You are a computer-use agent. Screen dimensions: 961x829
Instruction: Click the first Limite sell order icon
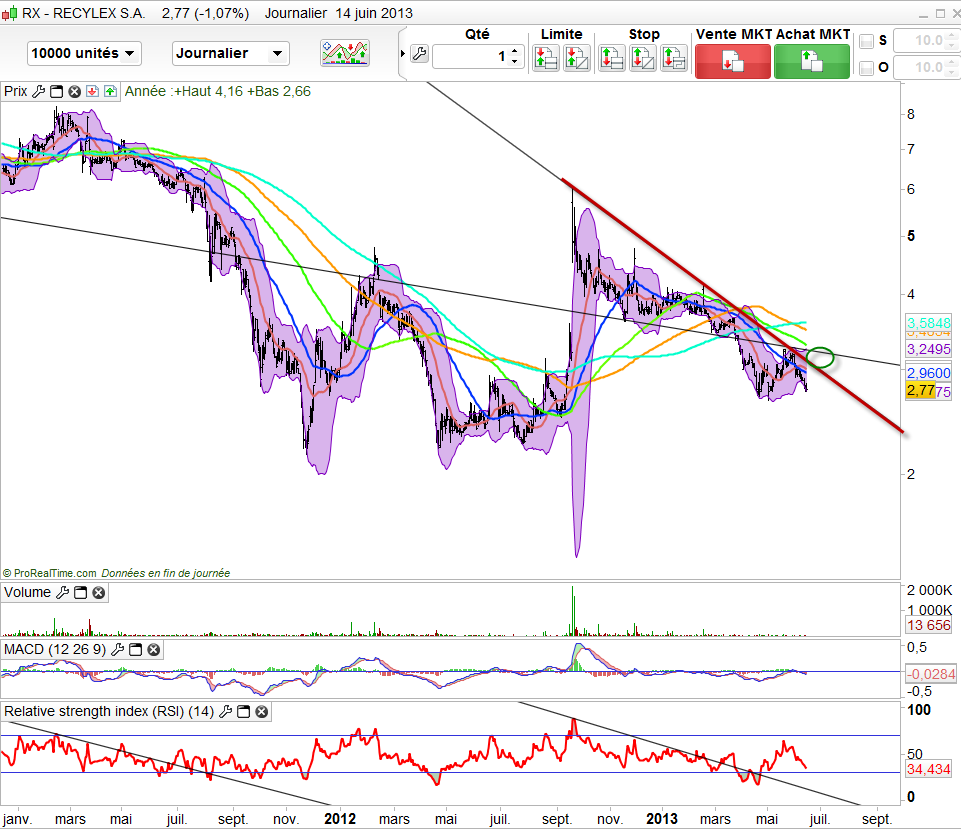tap(546, 58)
